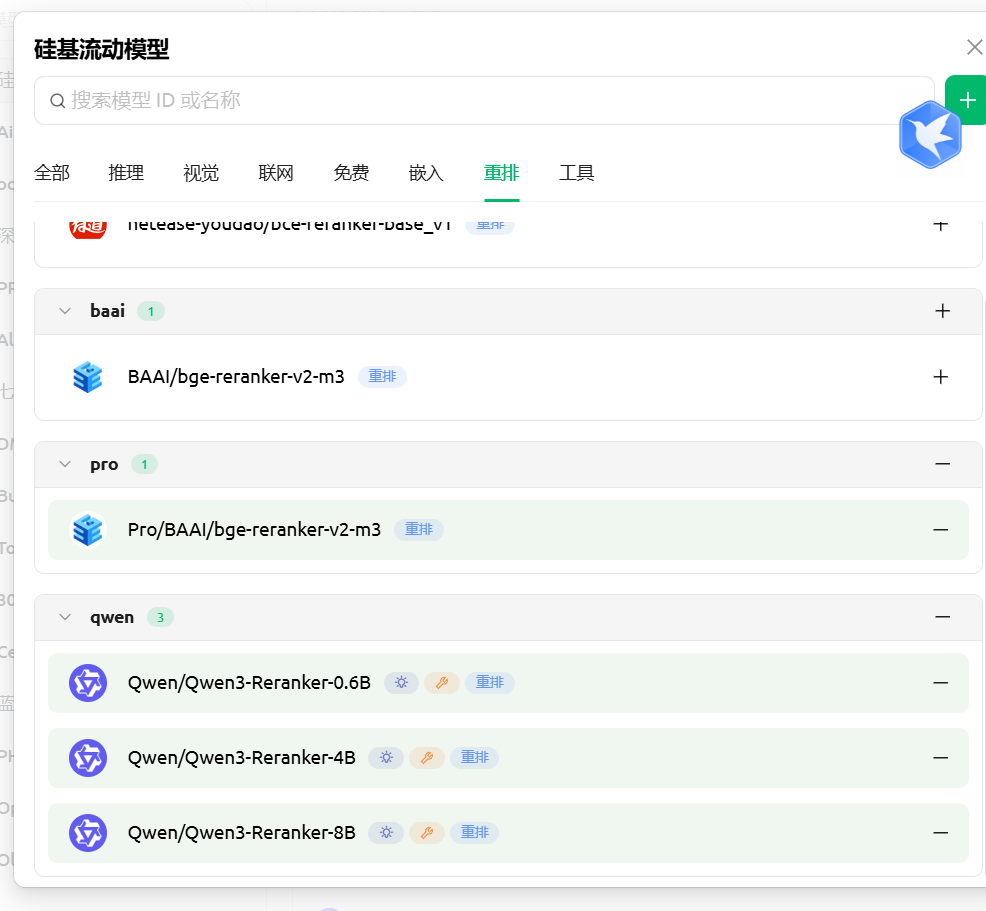Switch to the 免费 tab

click(352, 173)
